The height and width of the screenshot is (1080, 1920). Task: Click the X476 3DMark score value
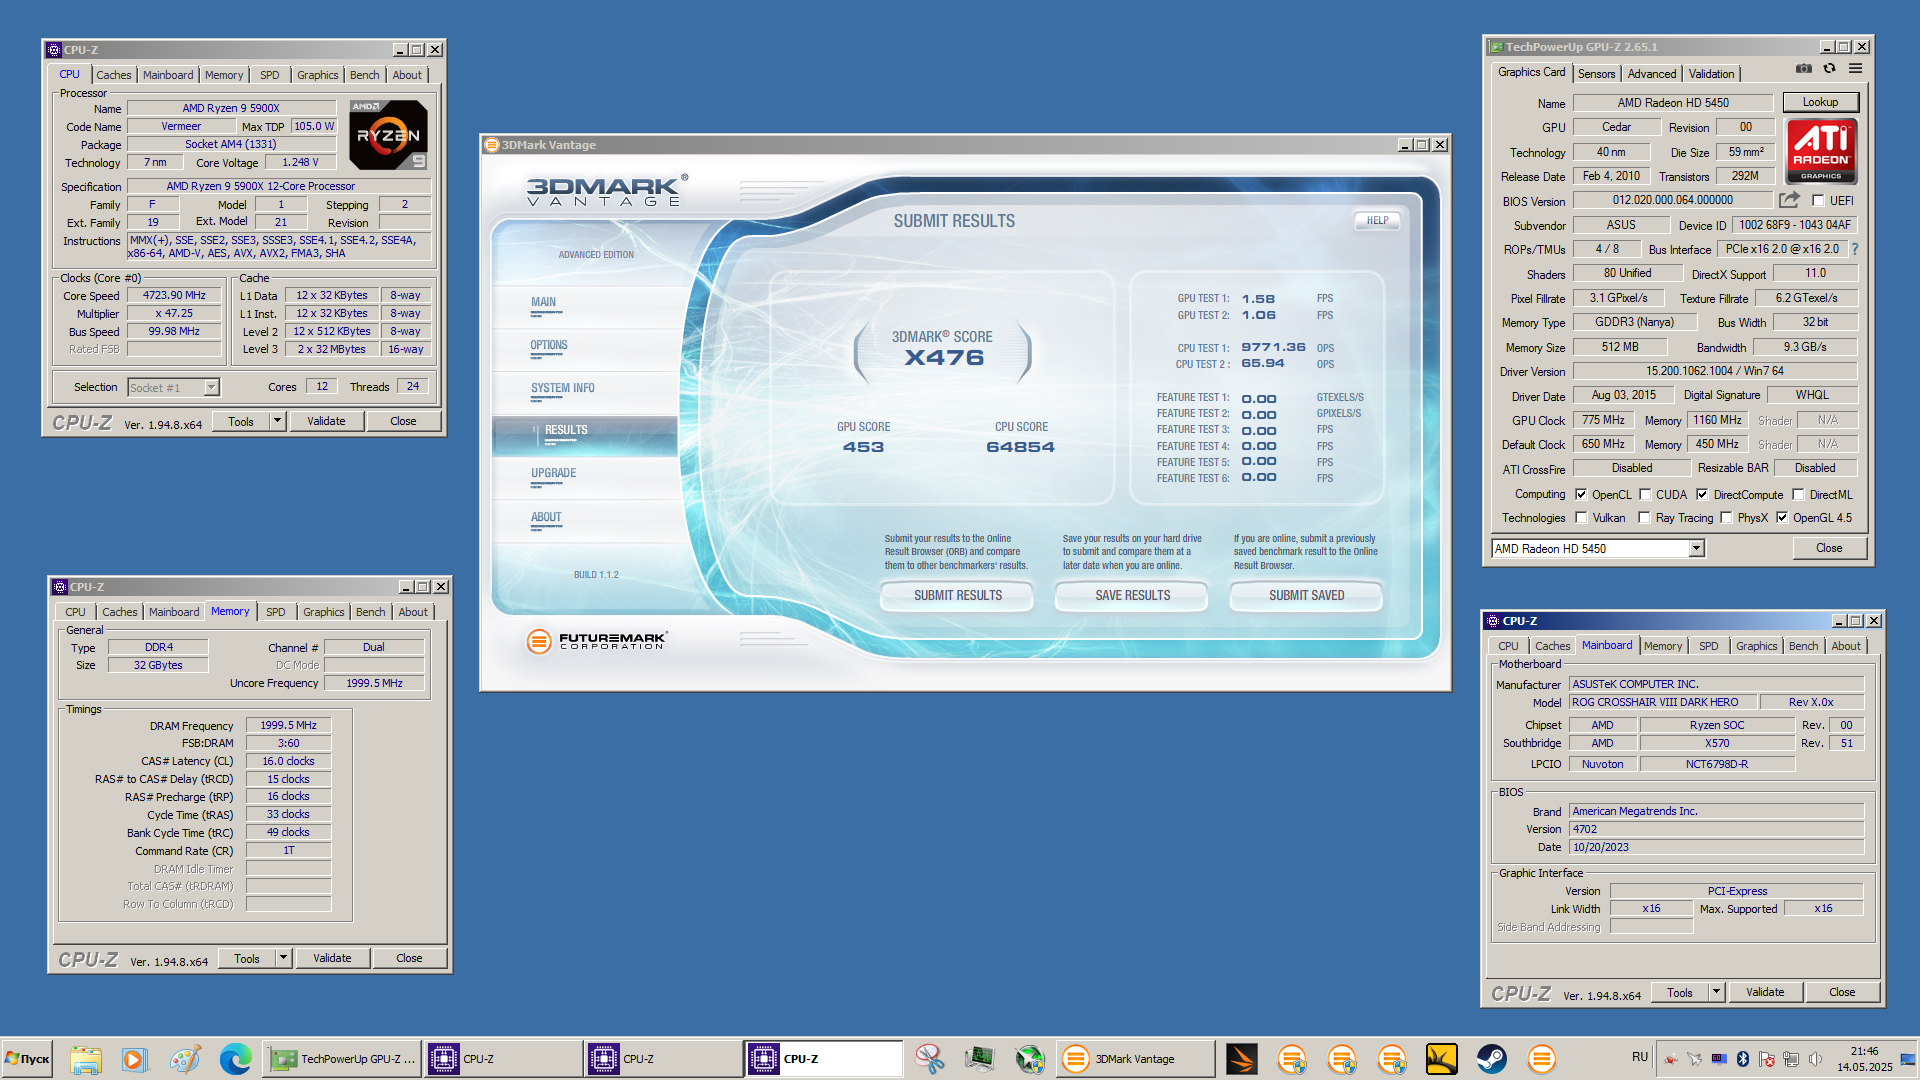[944, 358]
